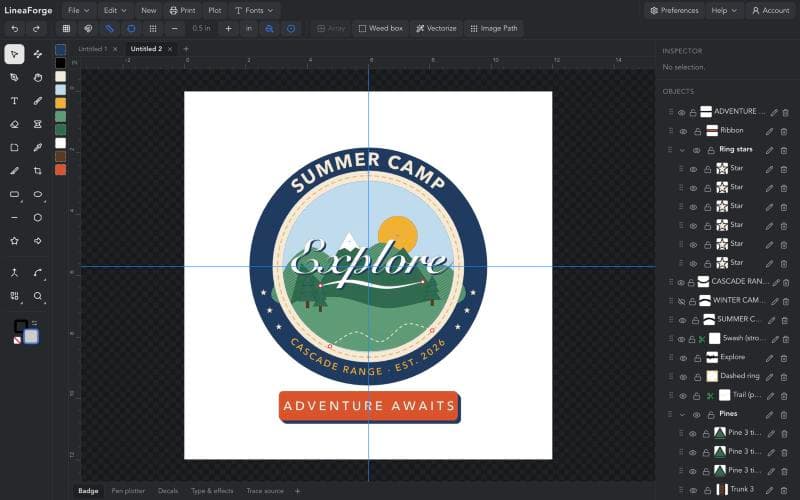Select the star shape tool

coord(14,241)
